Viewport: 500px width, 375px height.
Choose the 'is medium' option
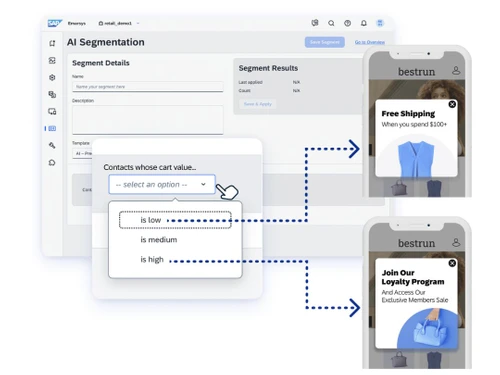point(159,240)
